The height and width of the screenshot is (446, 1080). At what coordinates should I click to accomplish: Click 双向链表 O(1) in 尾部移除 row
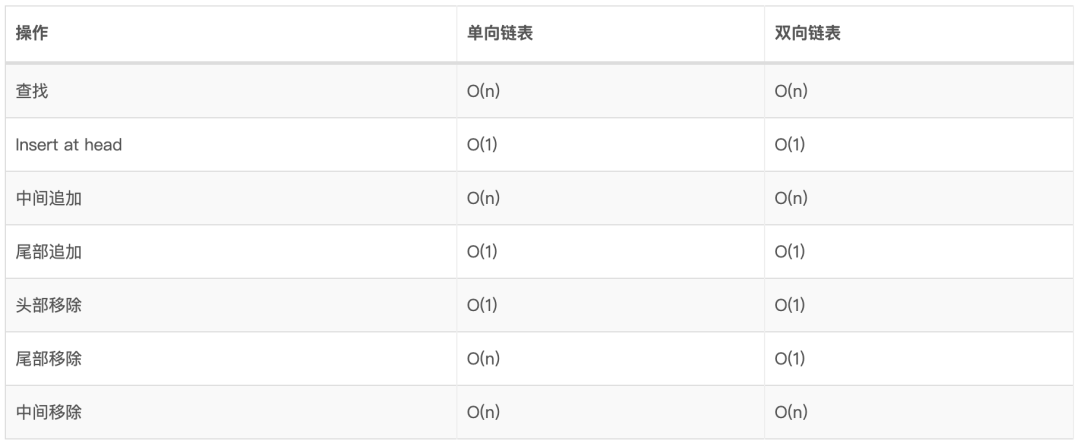pyautogui.click(x=789, y=359)
